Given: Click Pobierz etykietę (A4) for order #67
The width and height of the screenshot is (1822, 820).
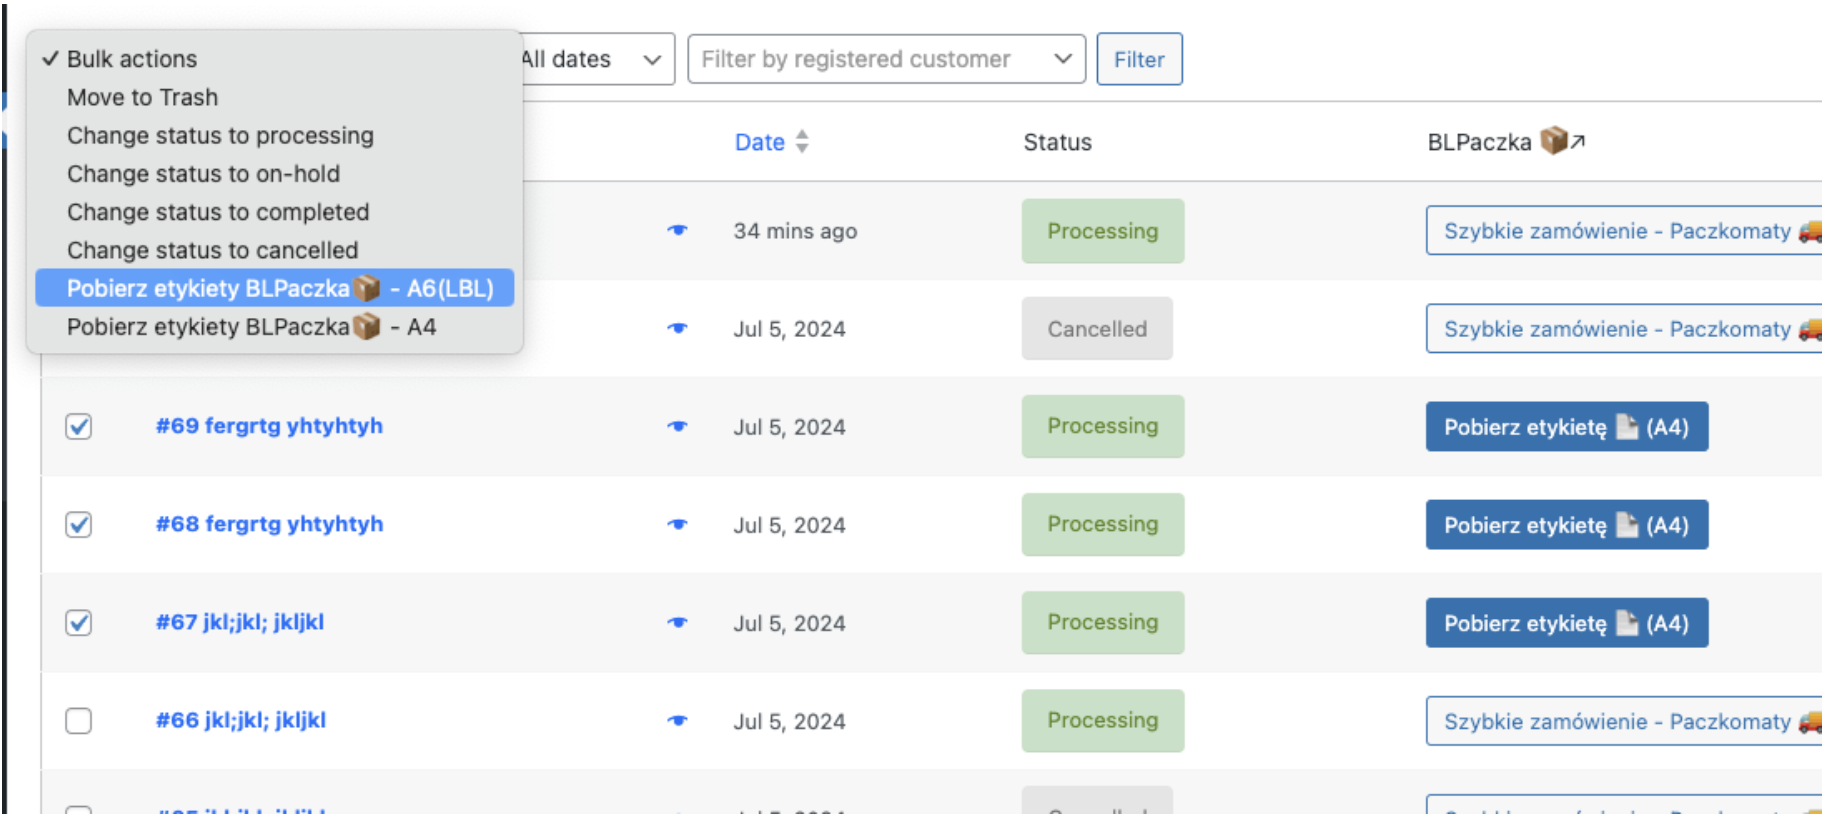Looking at the screenshot, I should [x=1566, y=623].
